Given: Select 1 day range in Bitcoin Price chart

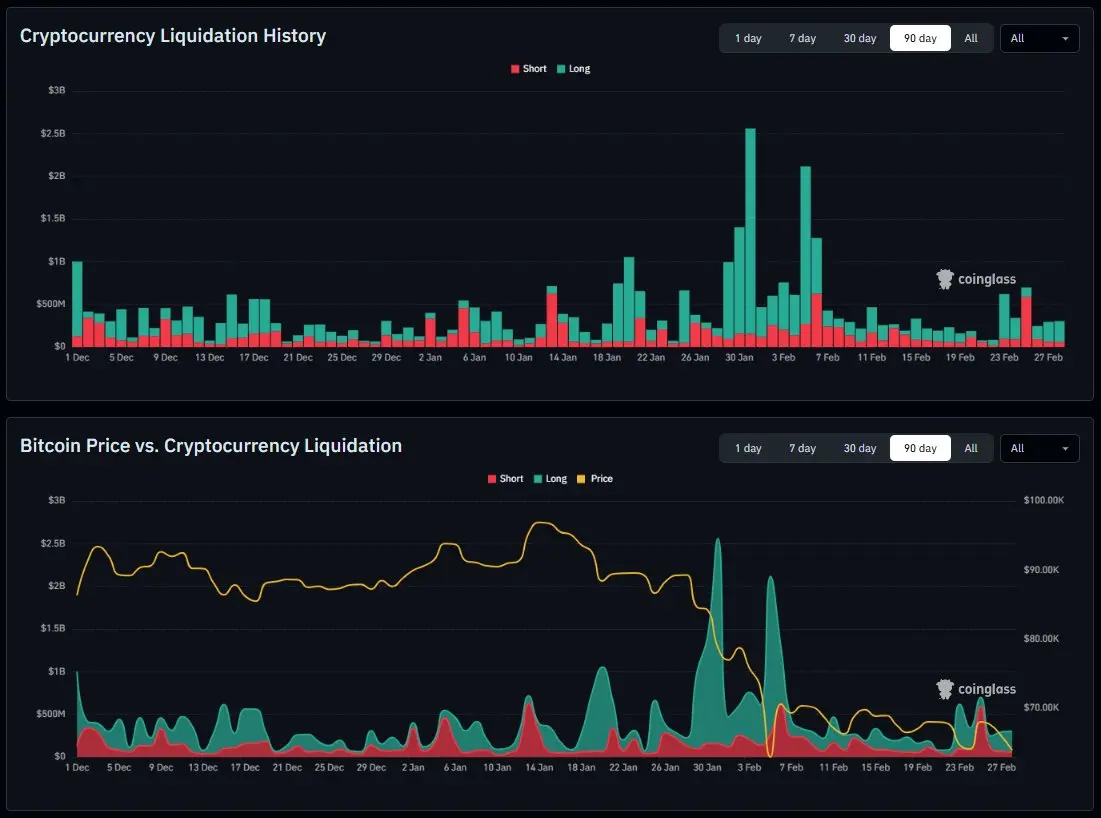Looking at the screenshot, I should 748,448.
